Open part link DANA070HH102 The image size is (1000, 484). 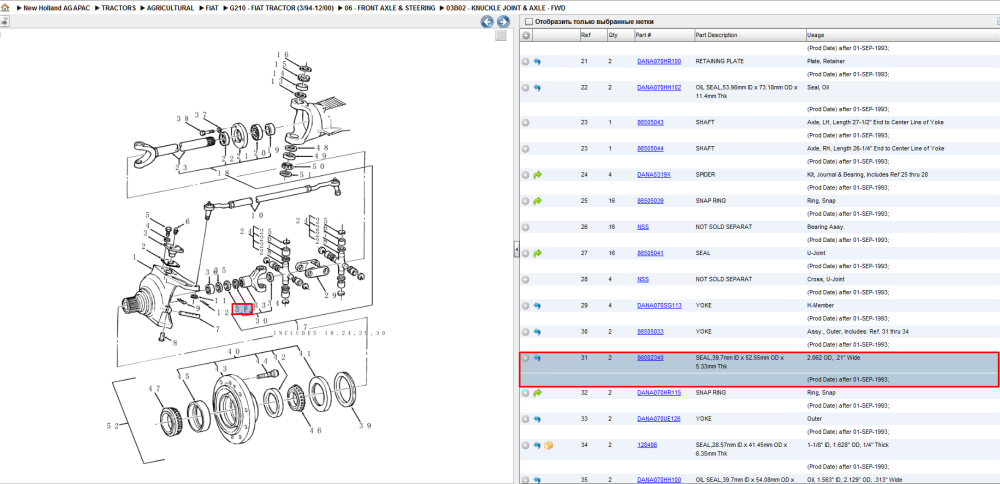tap(659, 88)
